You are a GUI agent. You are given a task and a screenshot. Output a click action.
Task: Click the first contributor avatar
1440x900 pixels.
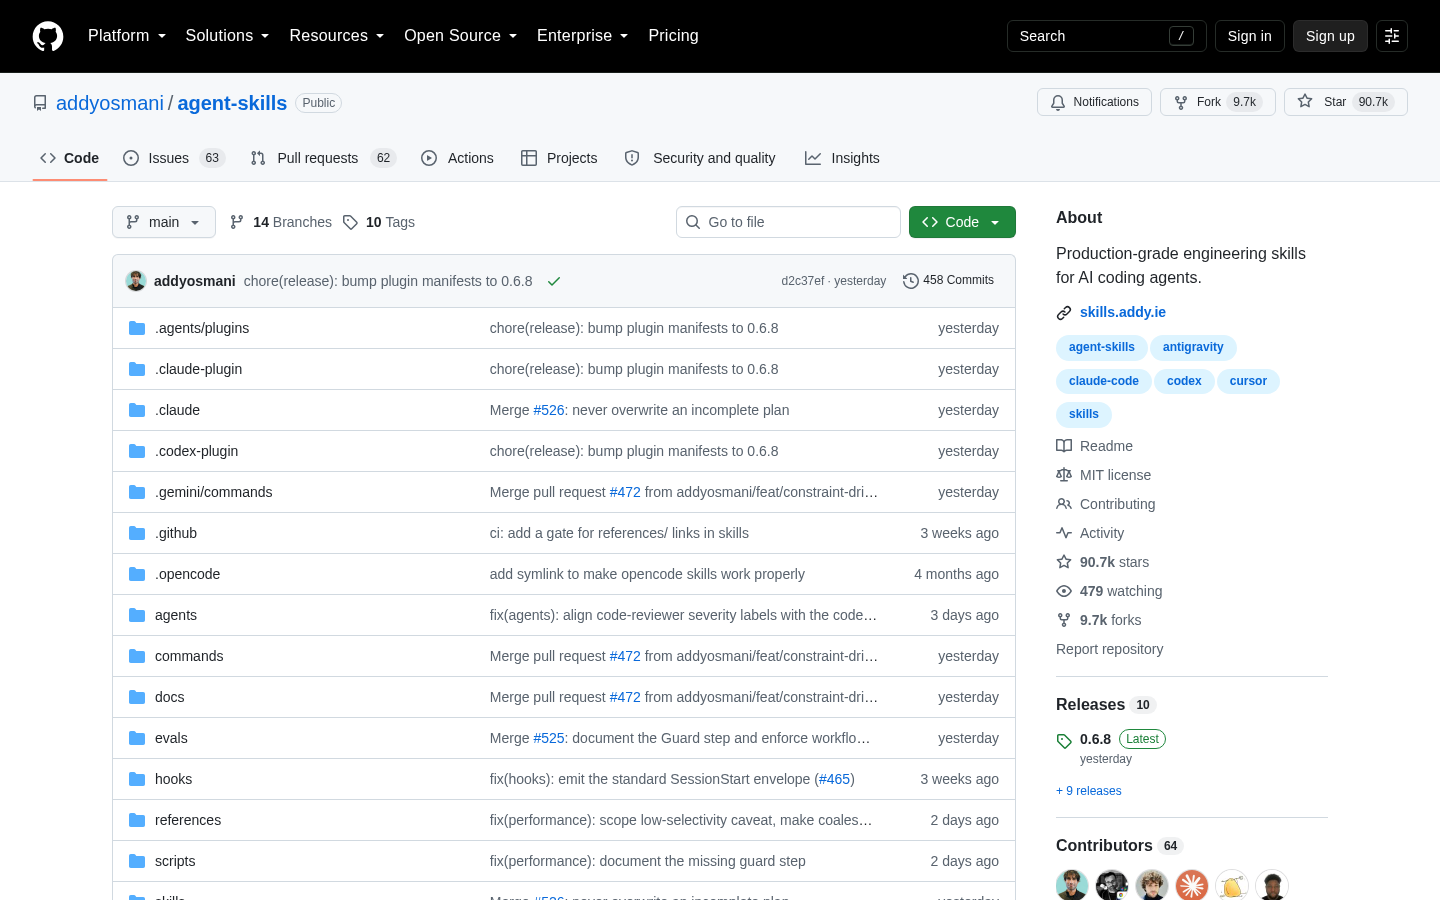1072,885
